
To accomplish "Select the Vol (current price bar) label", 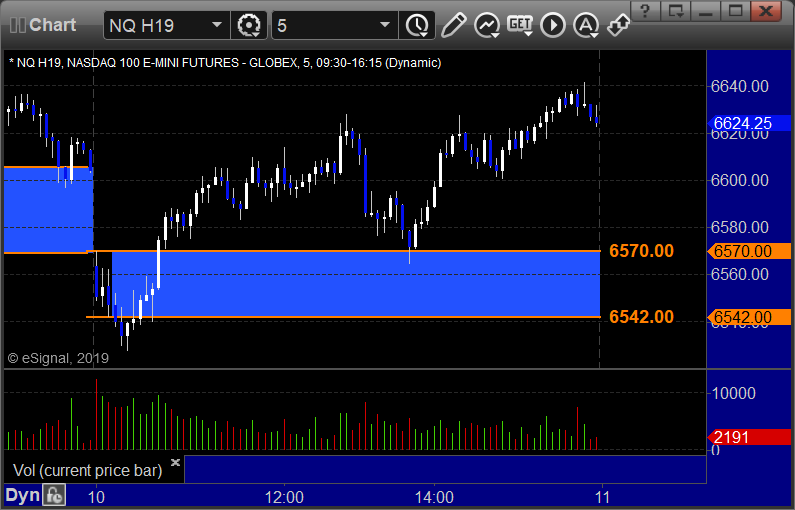I will (x=88, y=470).
